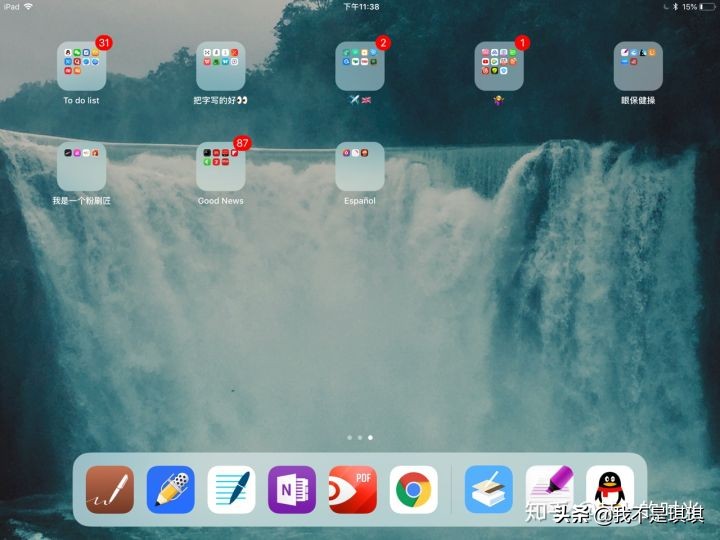Screen dimensions: 720x540
Task: Open QQ penguin app in dock
Action: (x=610, y=489)
